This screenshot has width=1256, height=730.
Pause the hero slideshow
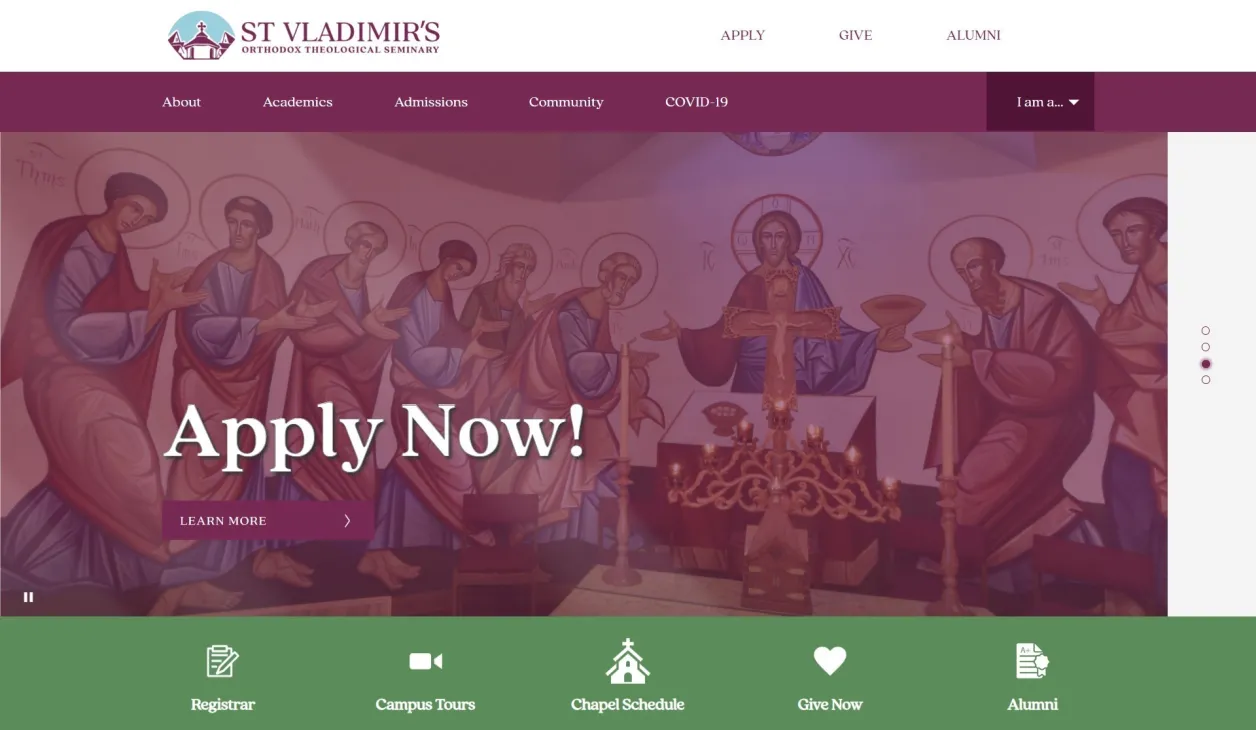[28, 597]
